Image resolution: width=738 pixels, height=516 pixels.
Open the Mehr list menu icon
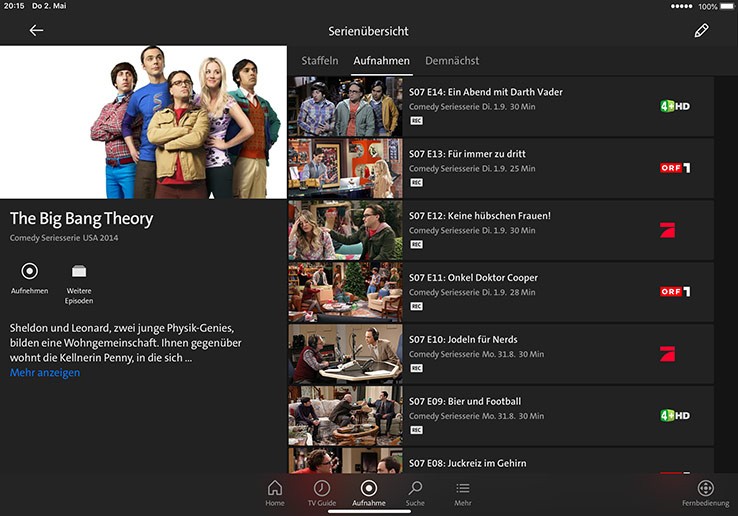coord(462,488)
